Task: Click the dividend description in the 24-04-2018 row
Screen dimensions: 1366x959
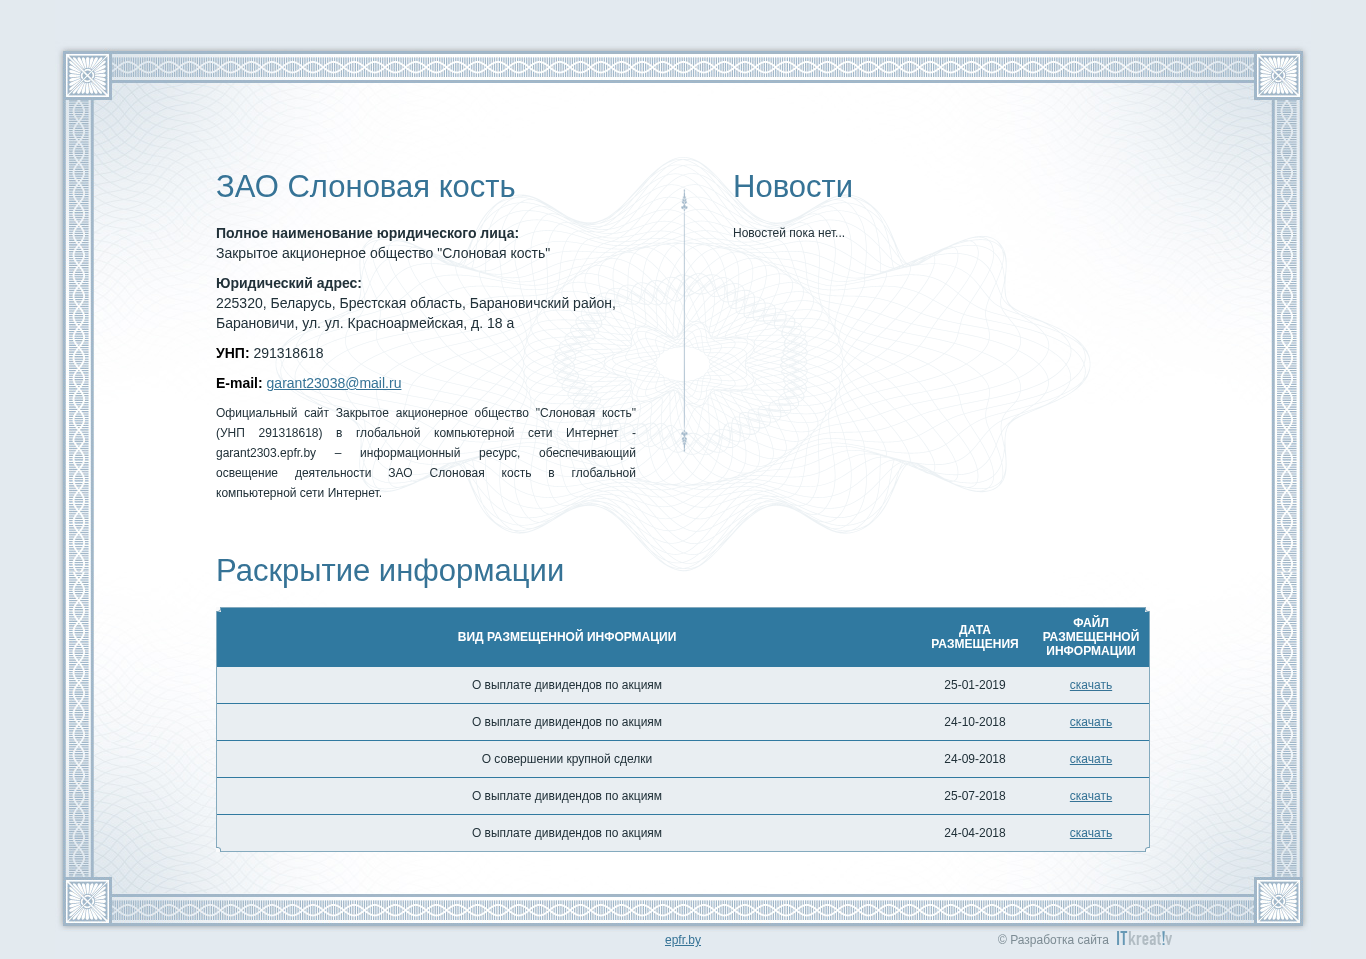Action: [567, 833]
